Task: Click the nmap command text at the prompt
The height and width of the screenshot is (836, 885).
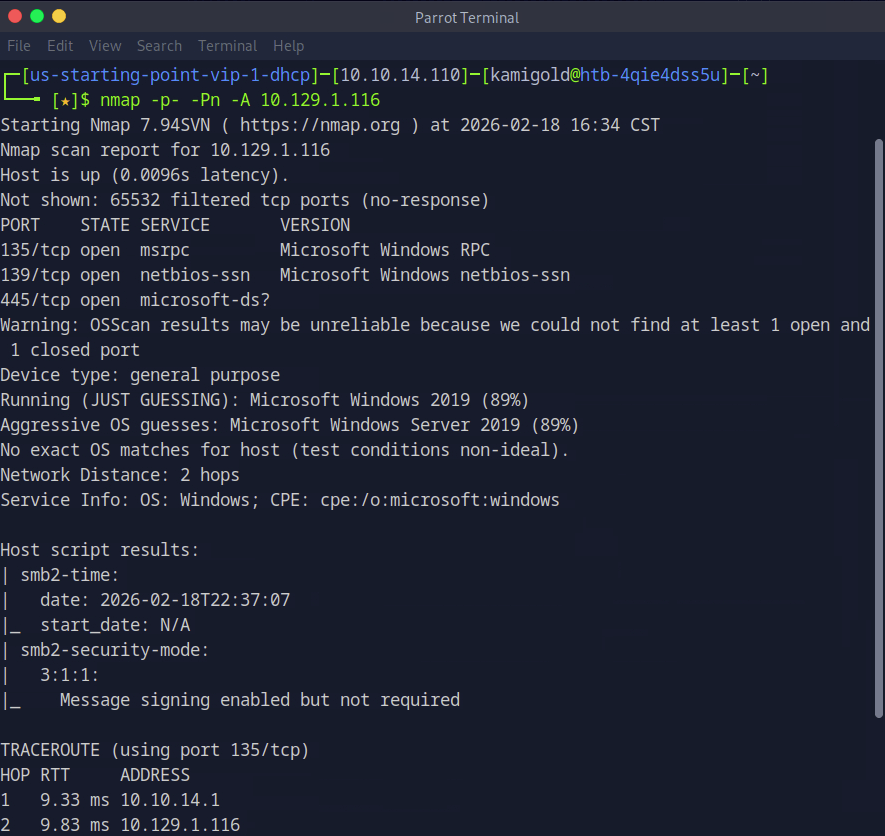Action: 240,100
